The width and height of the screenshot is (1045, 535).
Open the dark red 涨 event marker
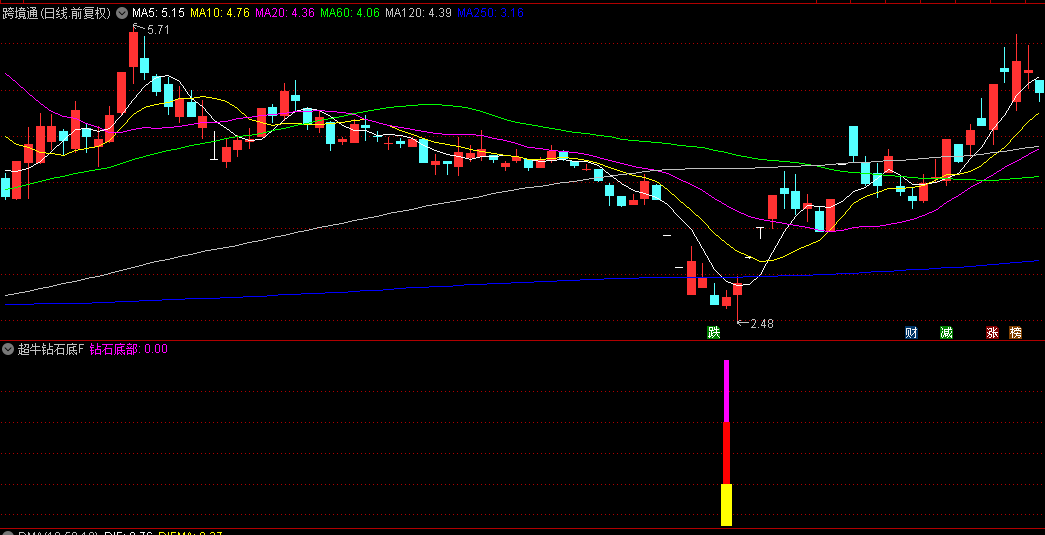(992, 332)
